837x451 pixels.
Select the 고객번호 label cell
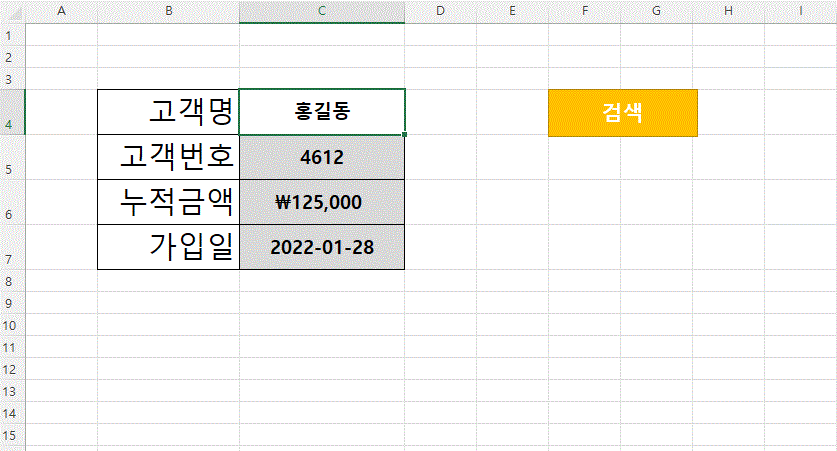pyautogui.click(x=168, y=157)
